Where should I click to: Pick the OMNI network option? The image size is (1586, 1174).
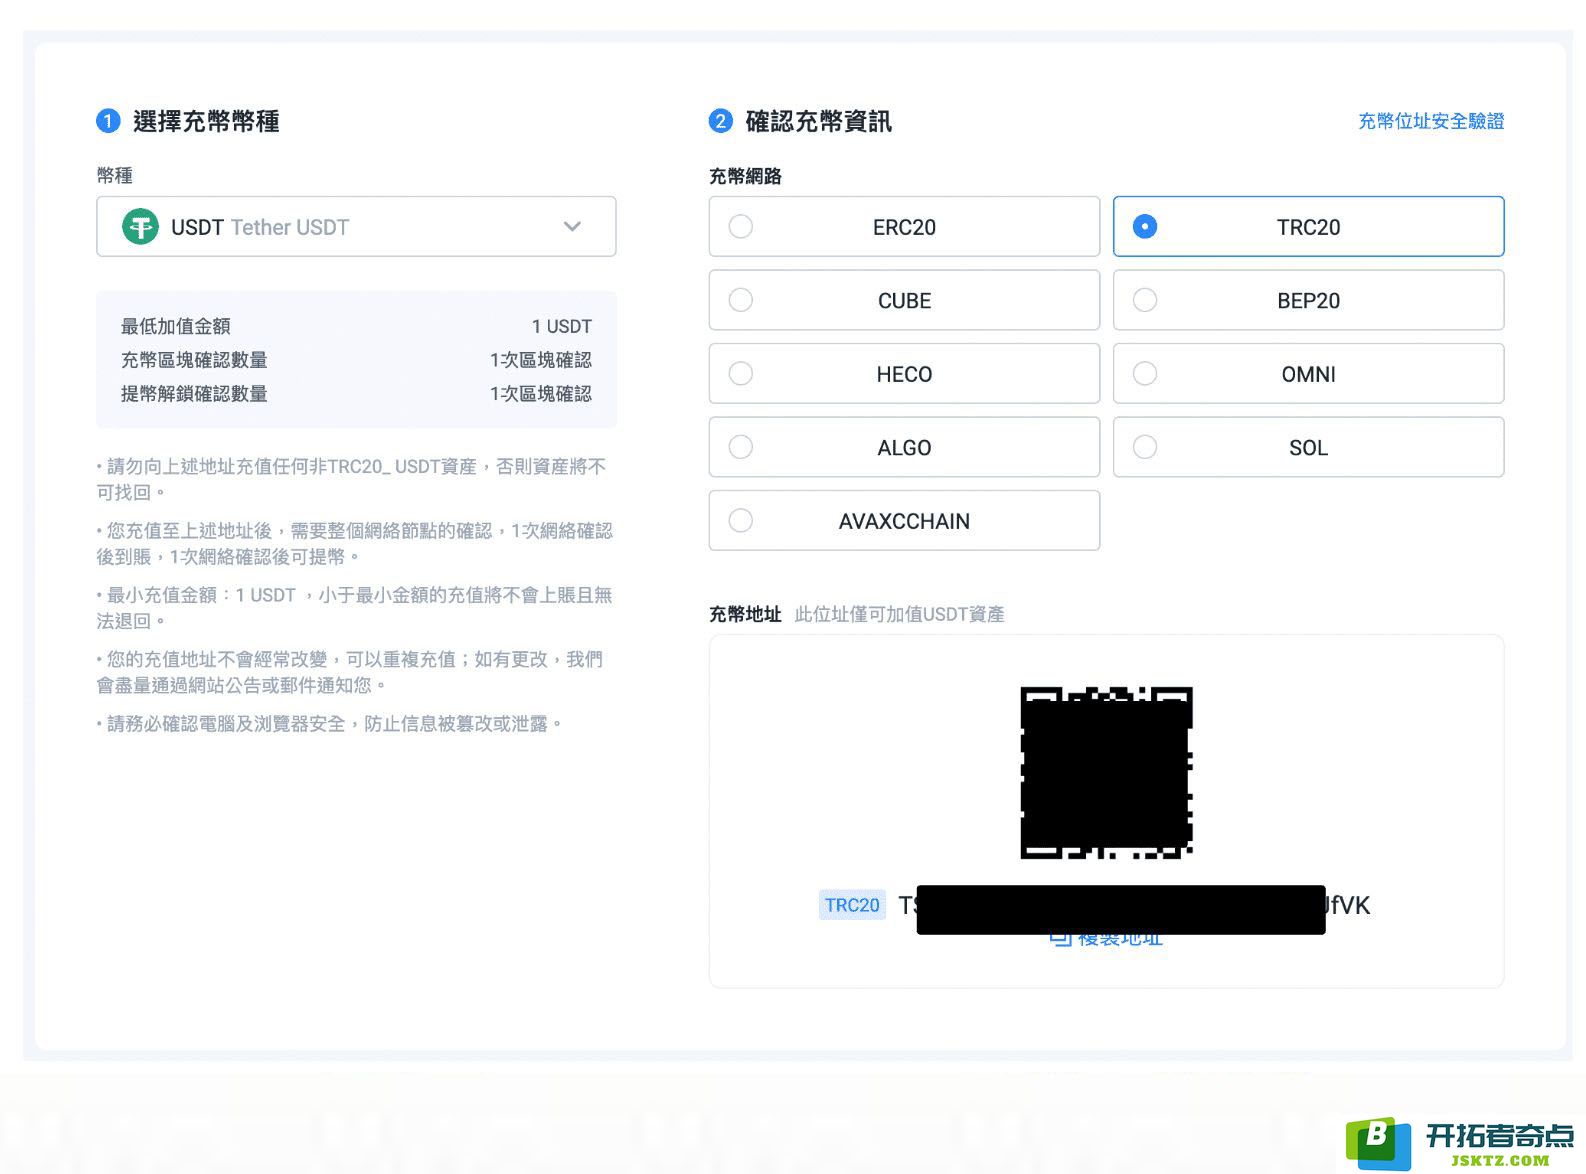(1308, 374)
